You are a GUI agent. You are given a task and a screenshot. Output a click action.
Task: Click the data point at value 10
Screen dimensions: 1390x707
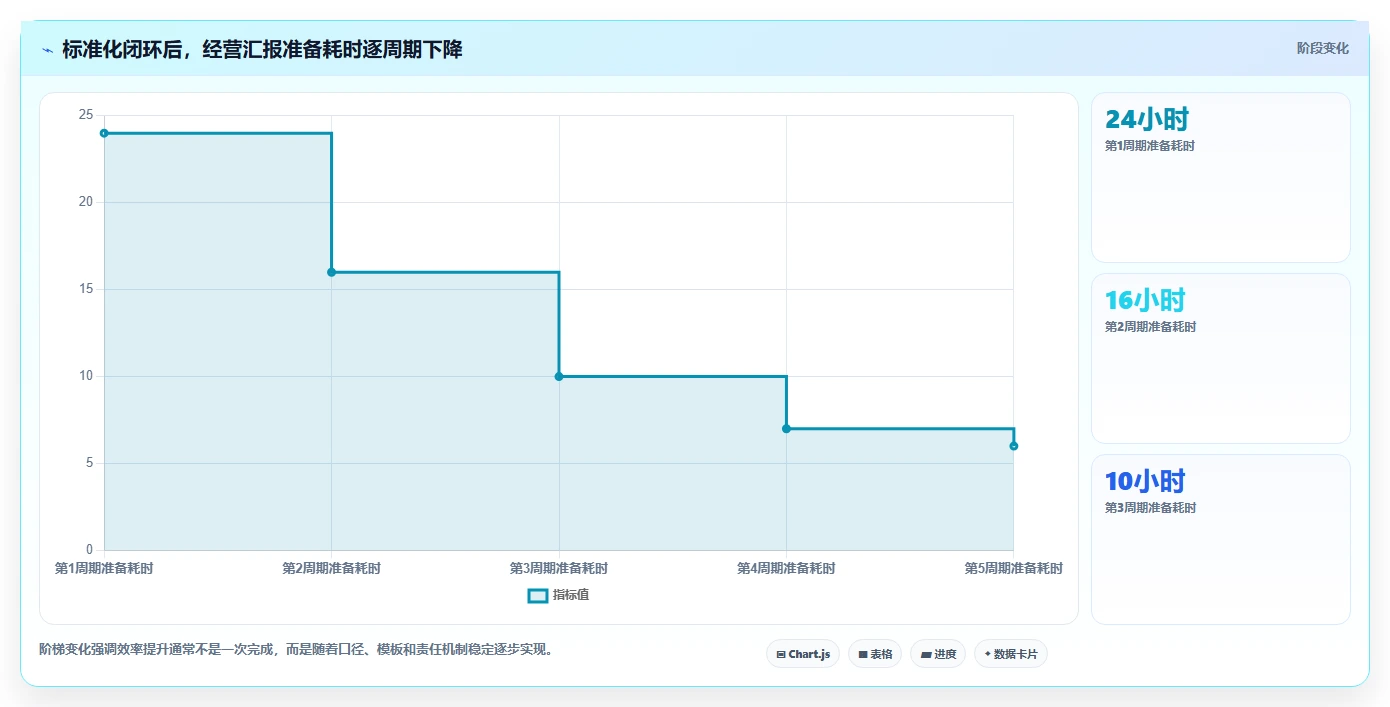pos(559,376)
